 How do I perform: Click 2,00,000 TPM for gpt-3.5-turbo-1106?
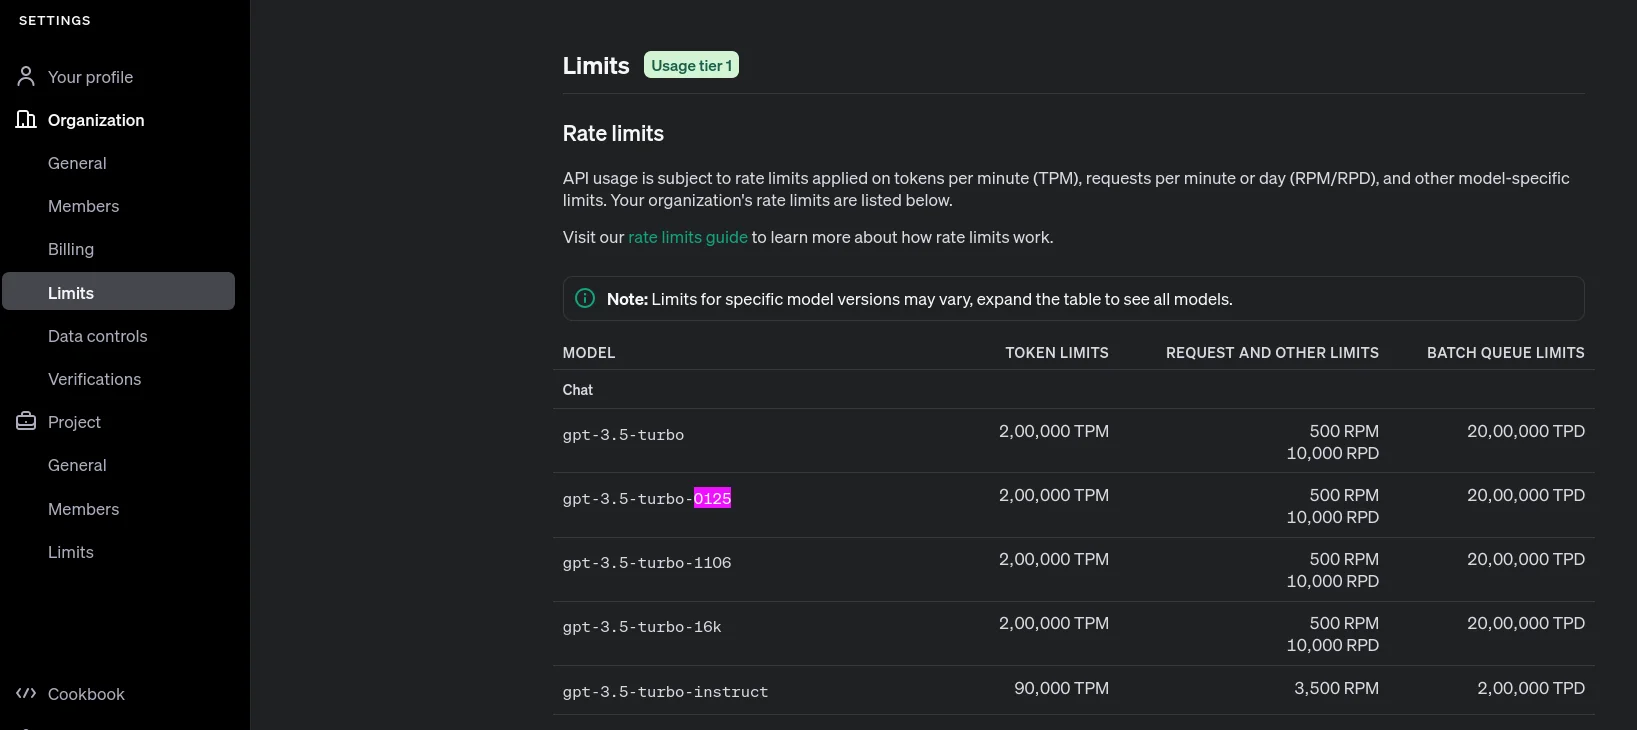pyautogui.click(x=1054, y=559)
